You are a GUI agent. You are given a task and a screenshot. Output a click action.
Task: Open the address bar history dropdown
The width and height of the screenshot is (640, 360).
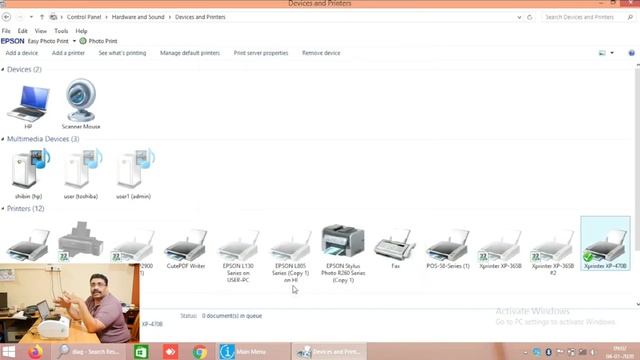[519, 17]
